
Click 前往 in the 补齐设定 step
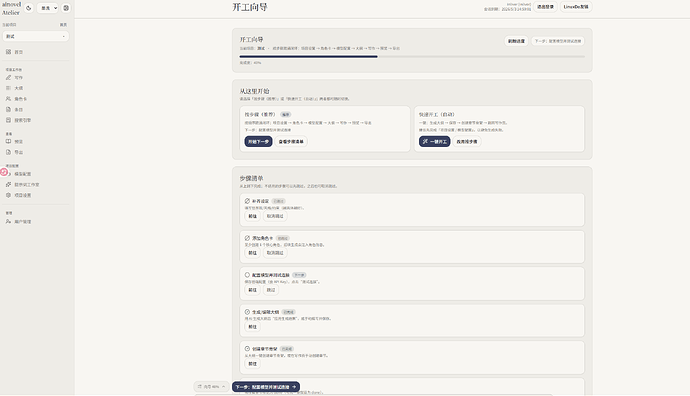(252, 216)
